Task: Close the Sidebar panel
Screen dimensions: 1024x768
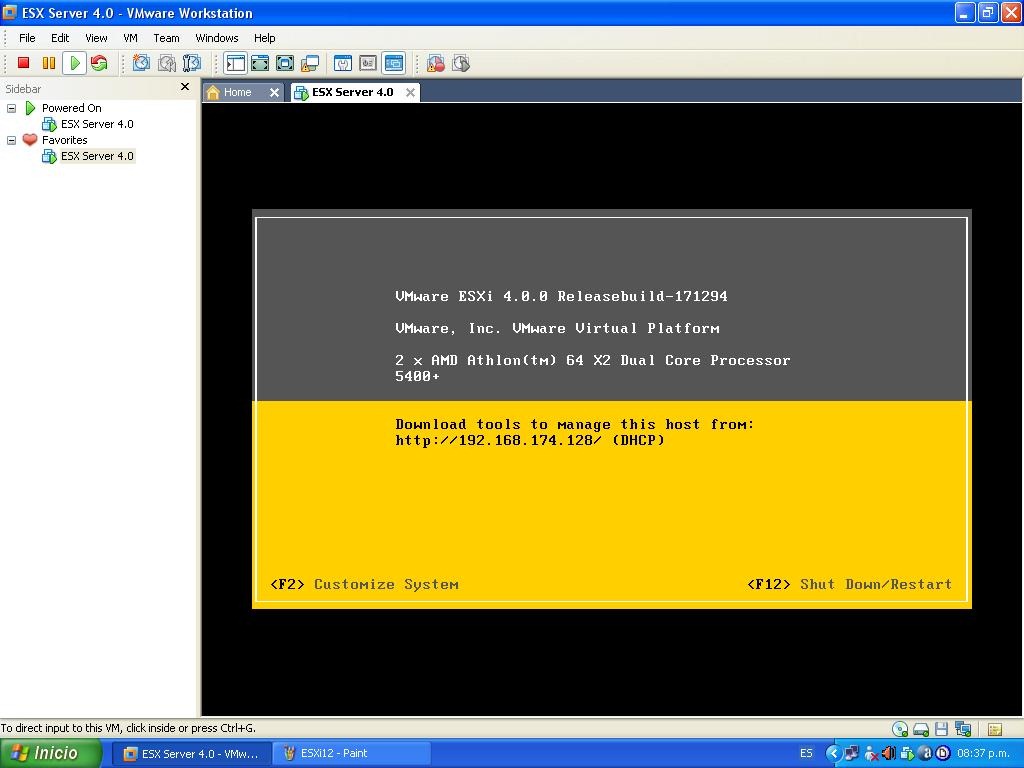Action: click(185, 86)
